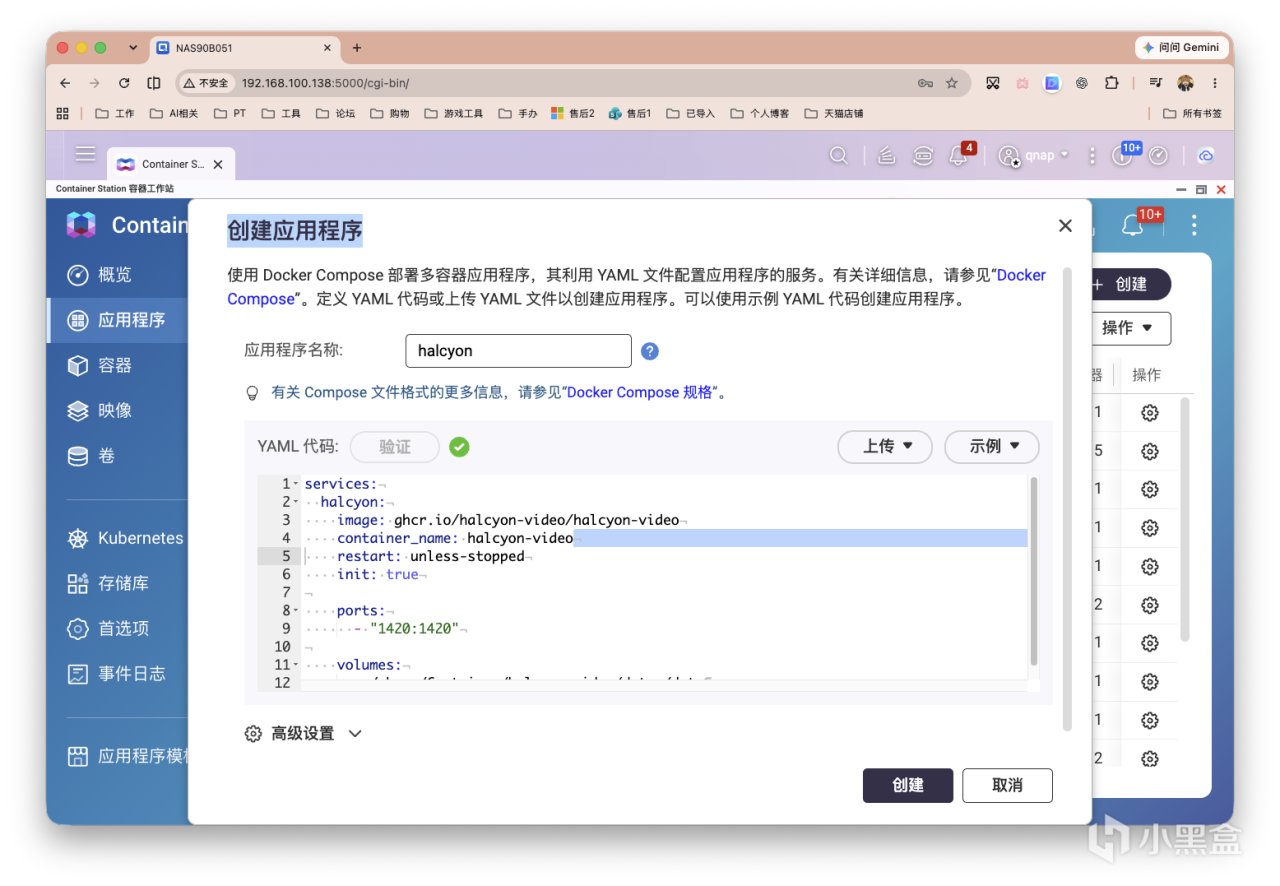1280x886 pixels.
Task: Open the background 操作 actions dropdown
Action: [1130, 328]
